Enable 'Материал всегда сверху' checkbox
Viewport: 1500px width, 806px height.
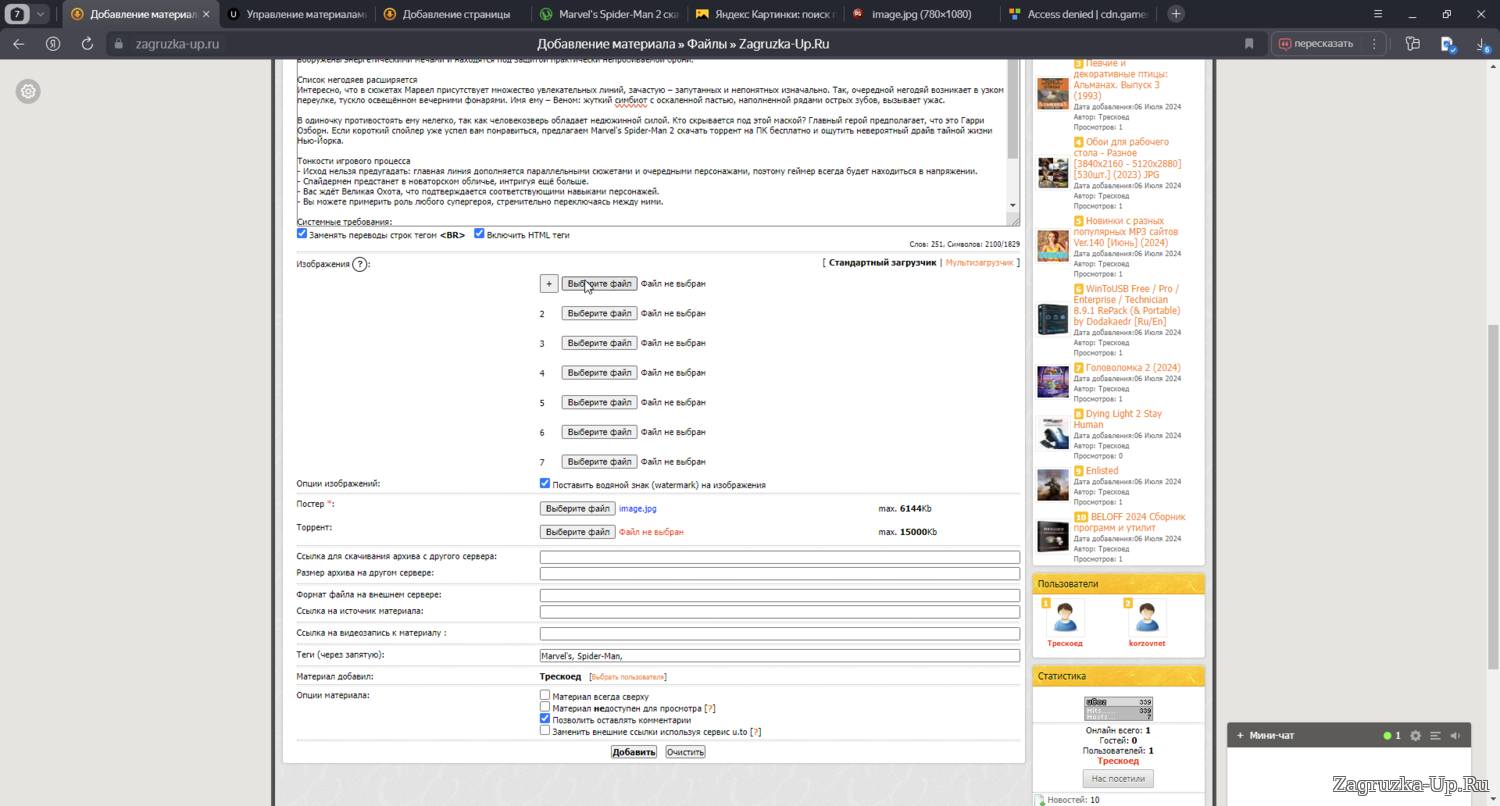click(545, 695)
